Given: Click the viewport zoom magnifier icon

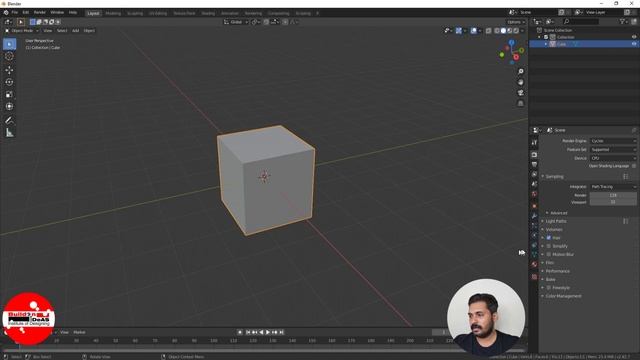Looking at the screenshot, I should [520, 71].
